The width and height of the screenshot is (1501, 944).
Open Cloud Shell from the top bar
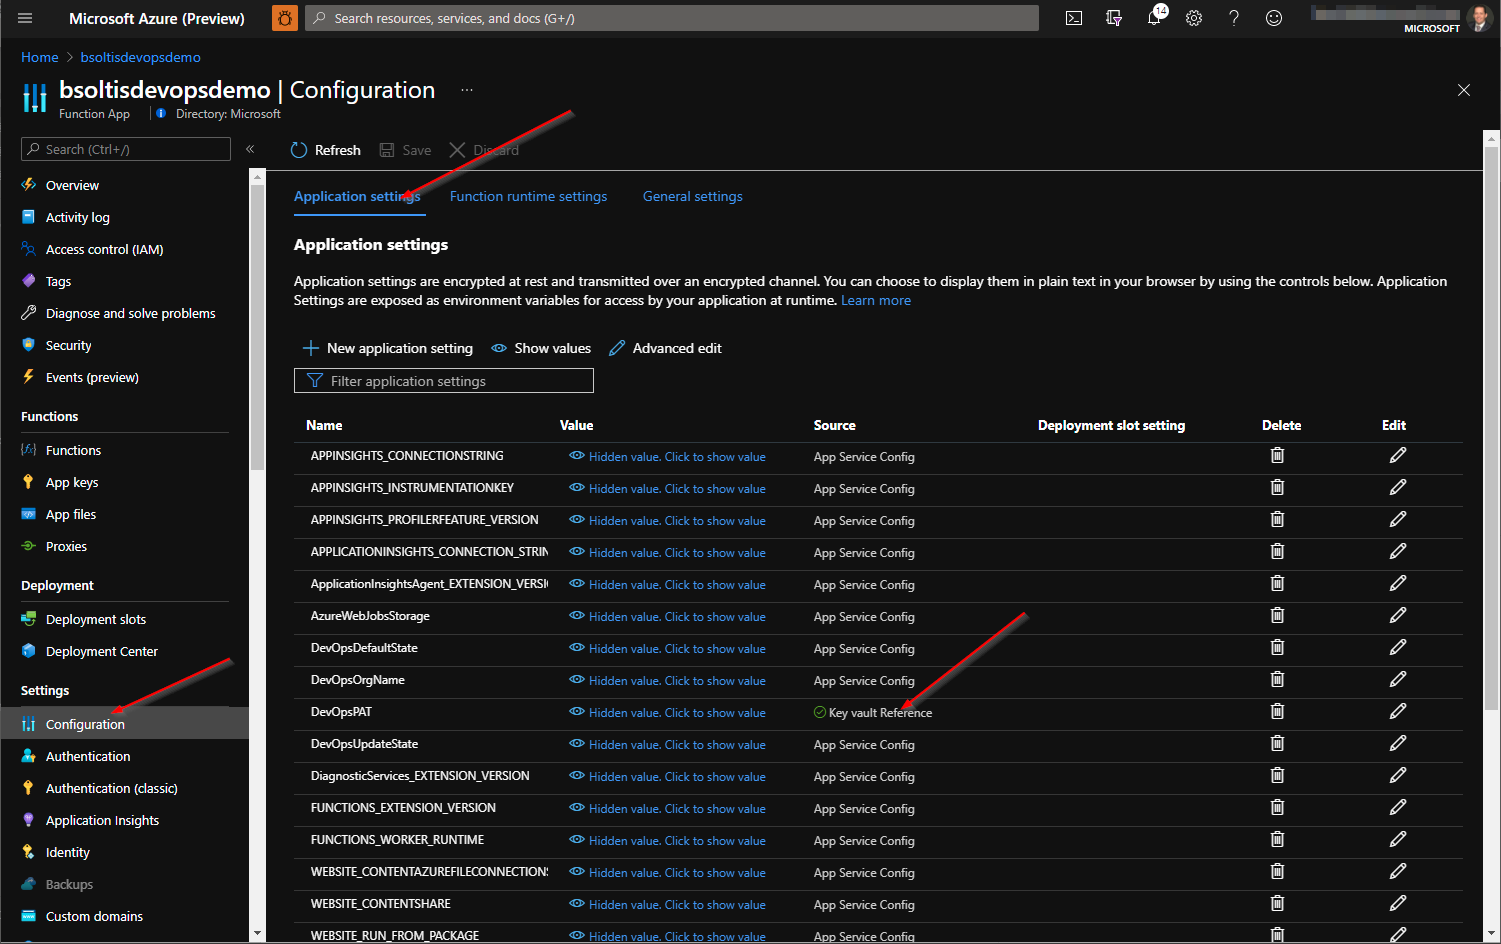pos(1074,18)
